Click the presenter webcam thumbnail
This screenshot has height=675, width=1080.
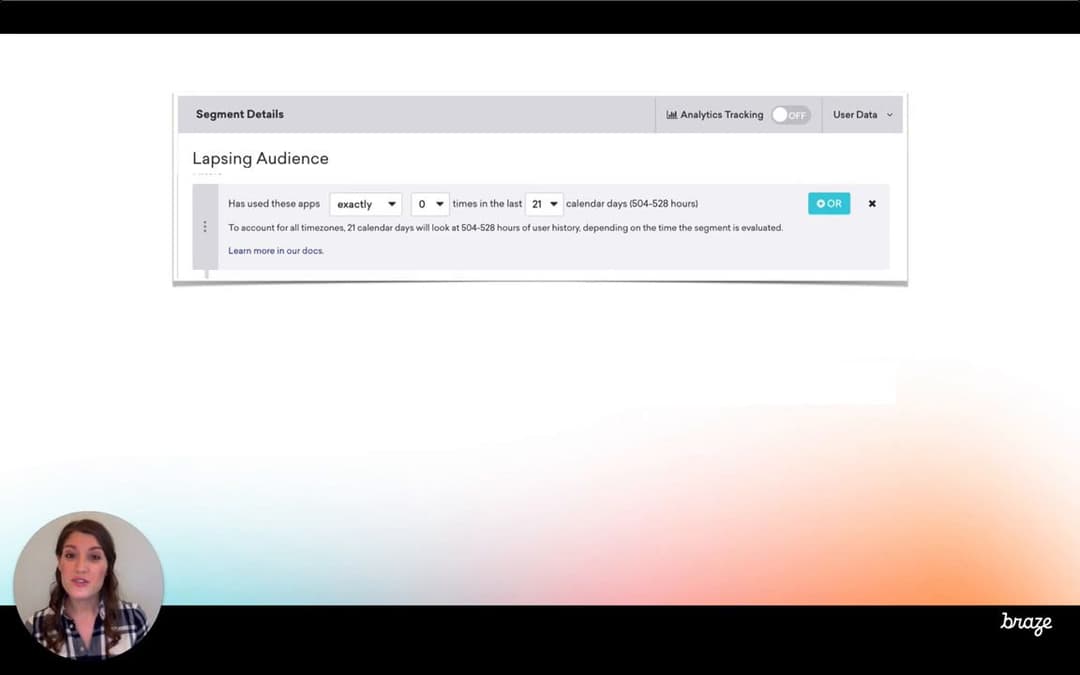(88, 586)
